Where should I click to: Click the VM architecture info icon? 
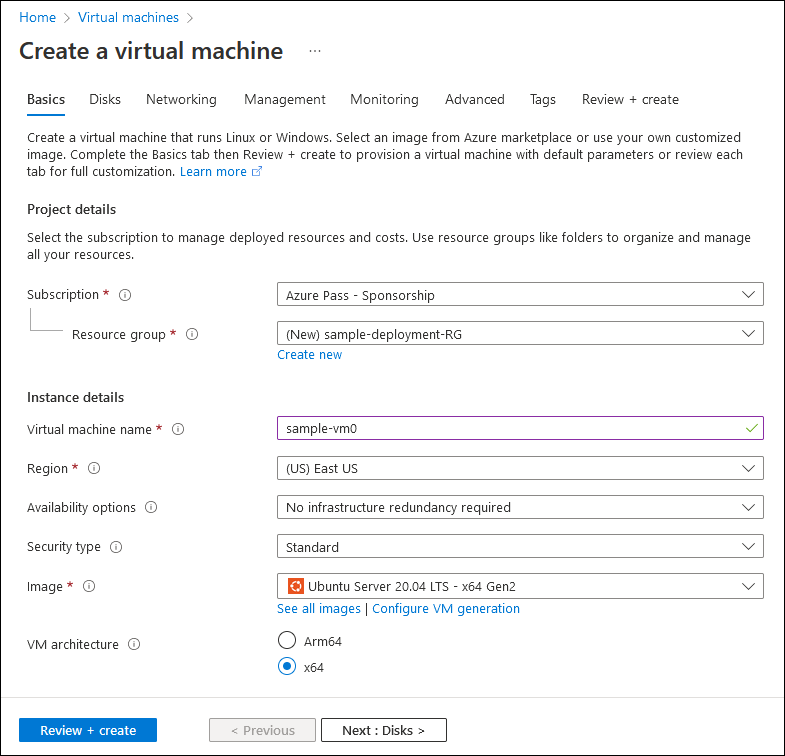[x=134, y=644]
